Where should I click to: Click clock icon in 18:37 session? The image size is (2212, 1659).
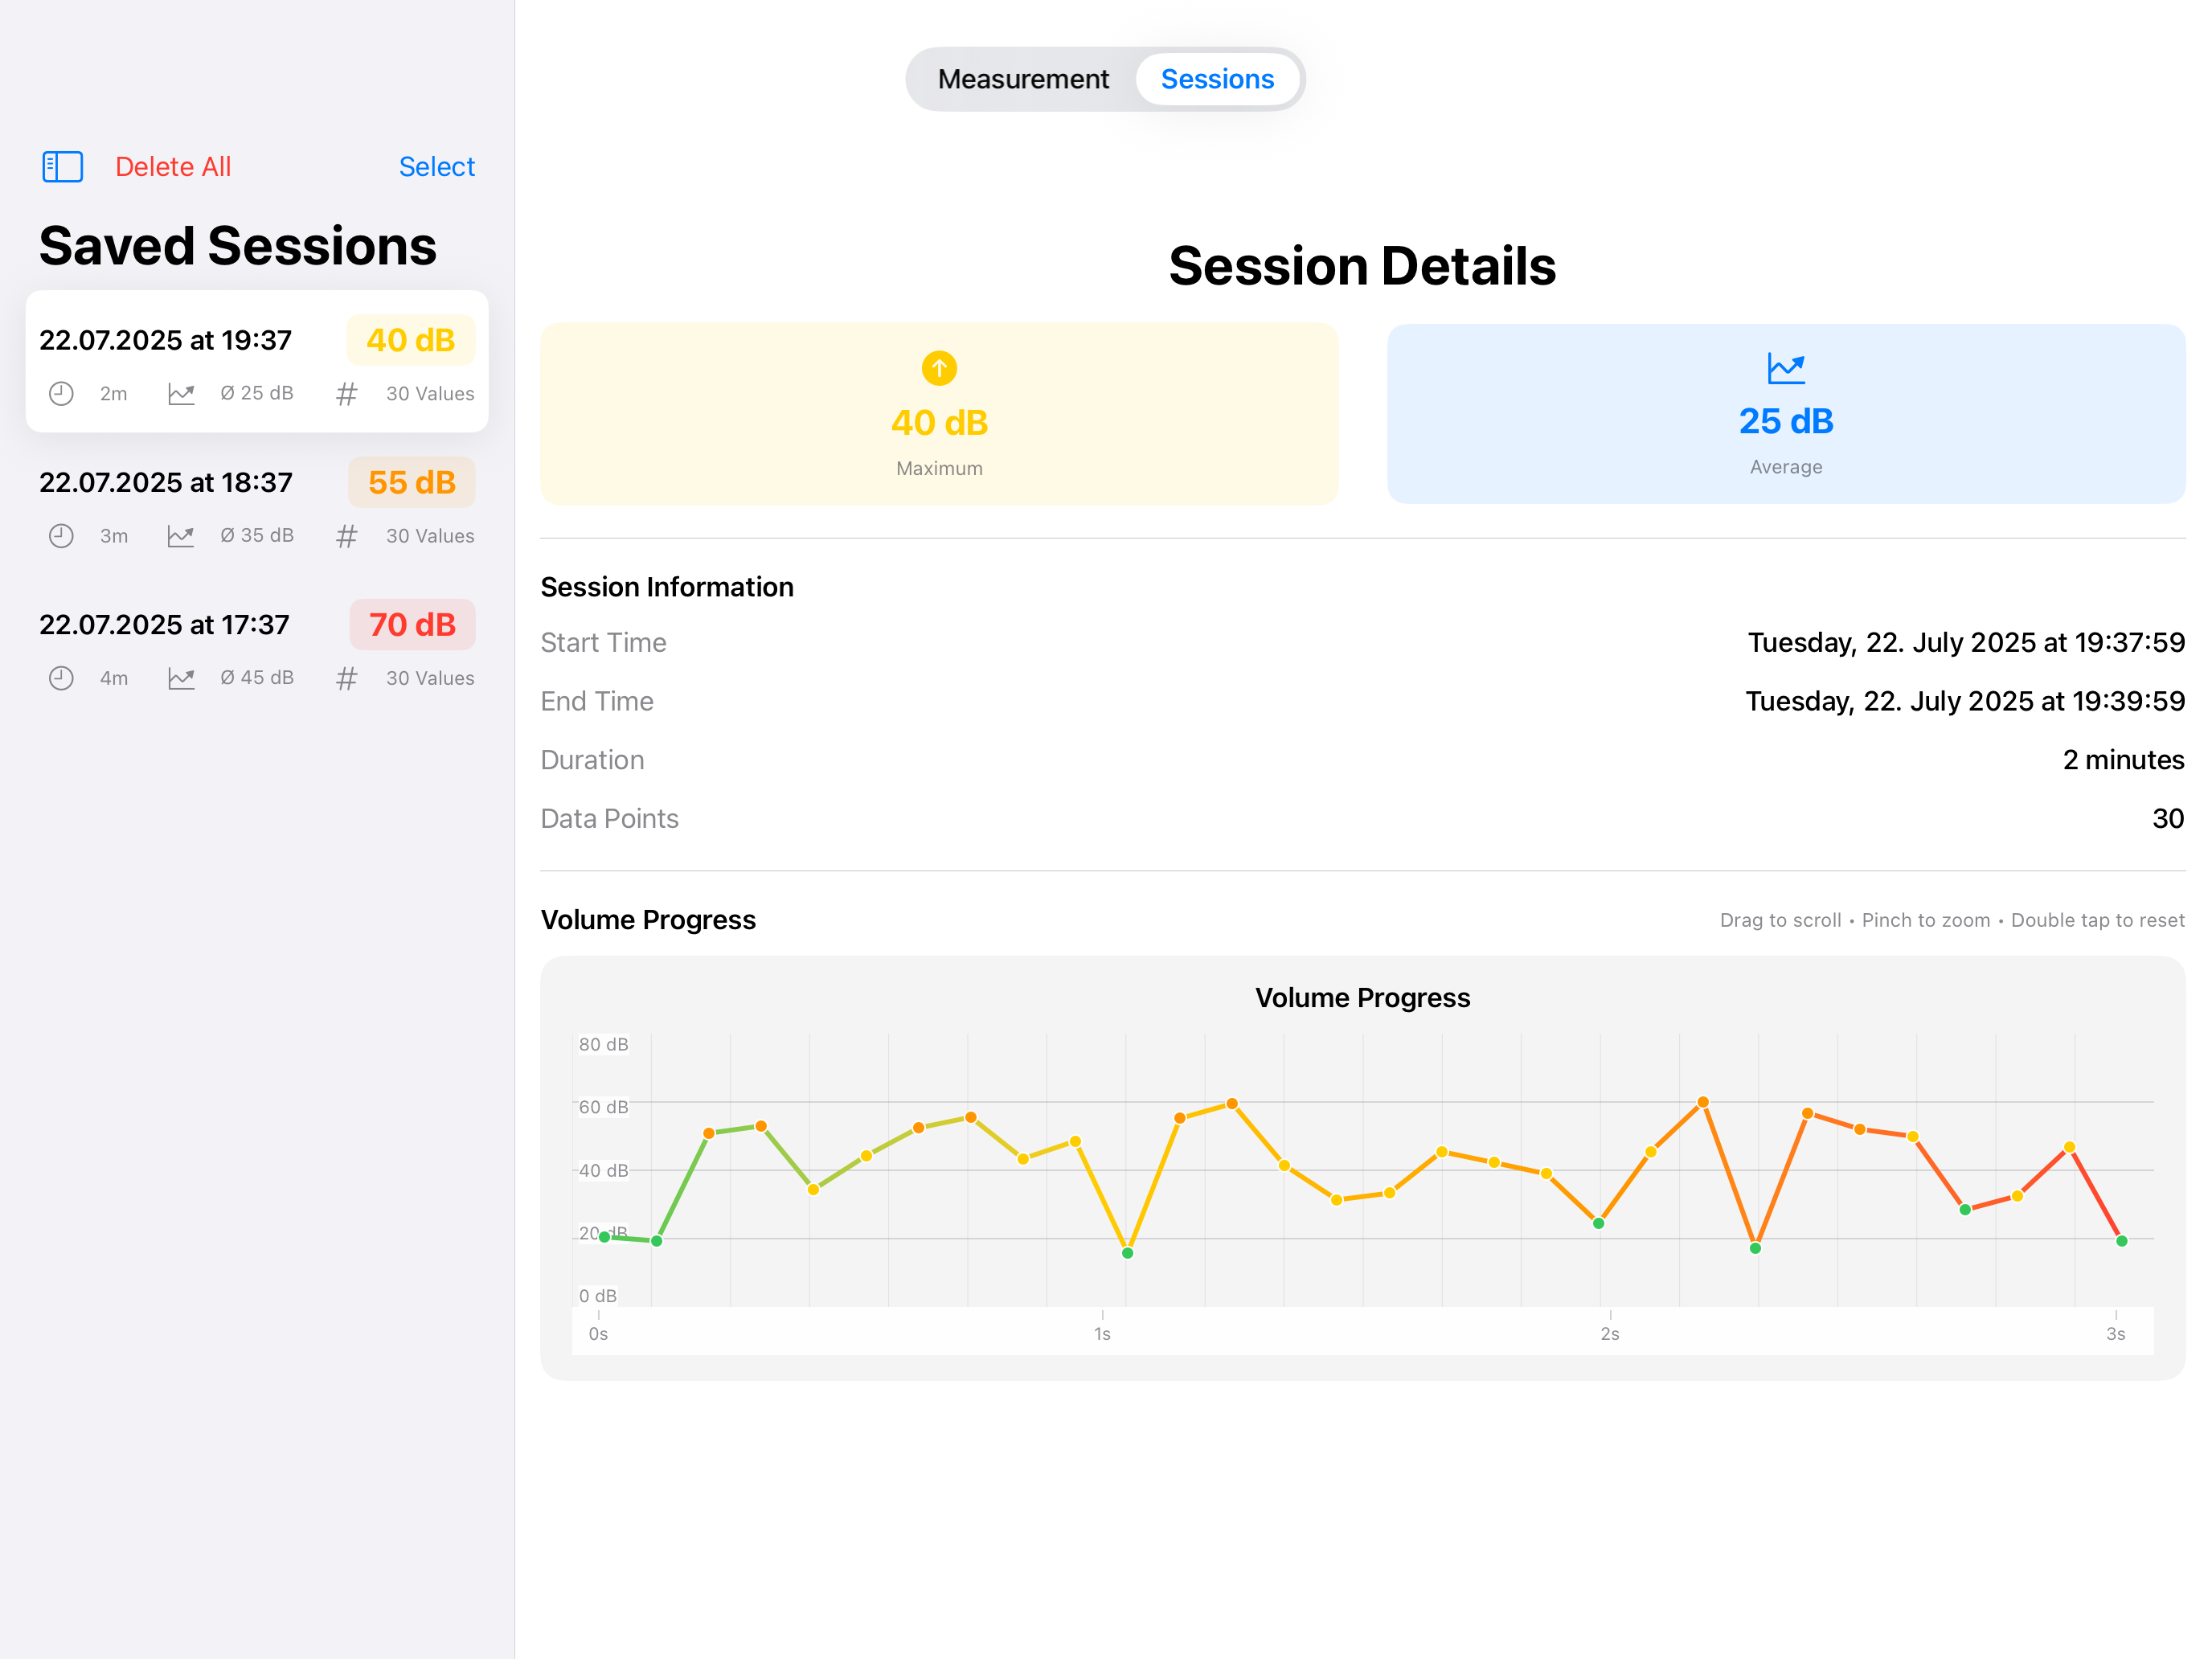(61, 536)
